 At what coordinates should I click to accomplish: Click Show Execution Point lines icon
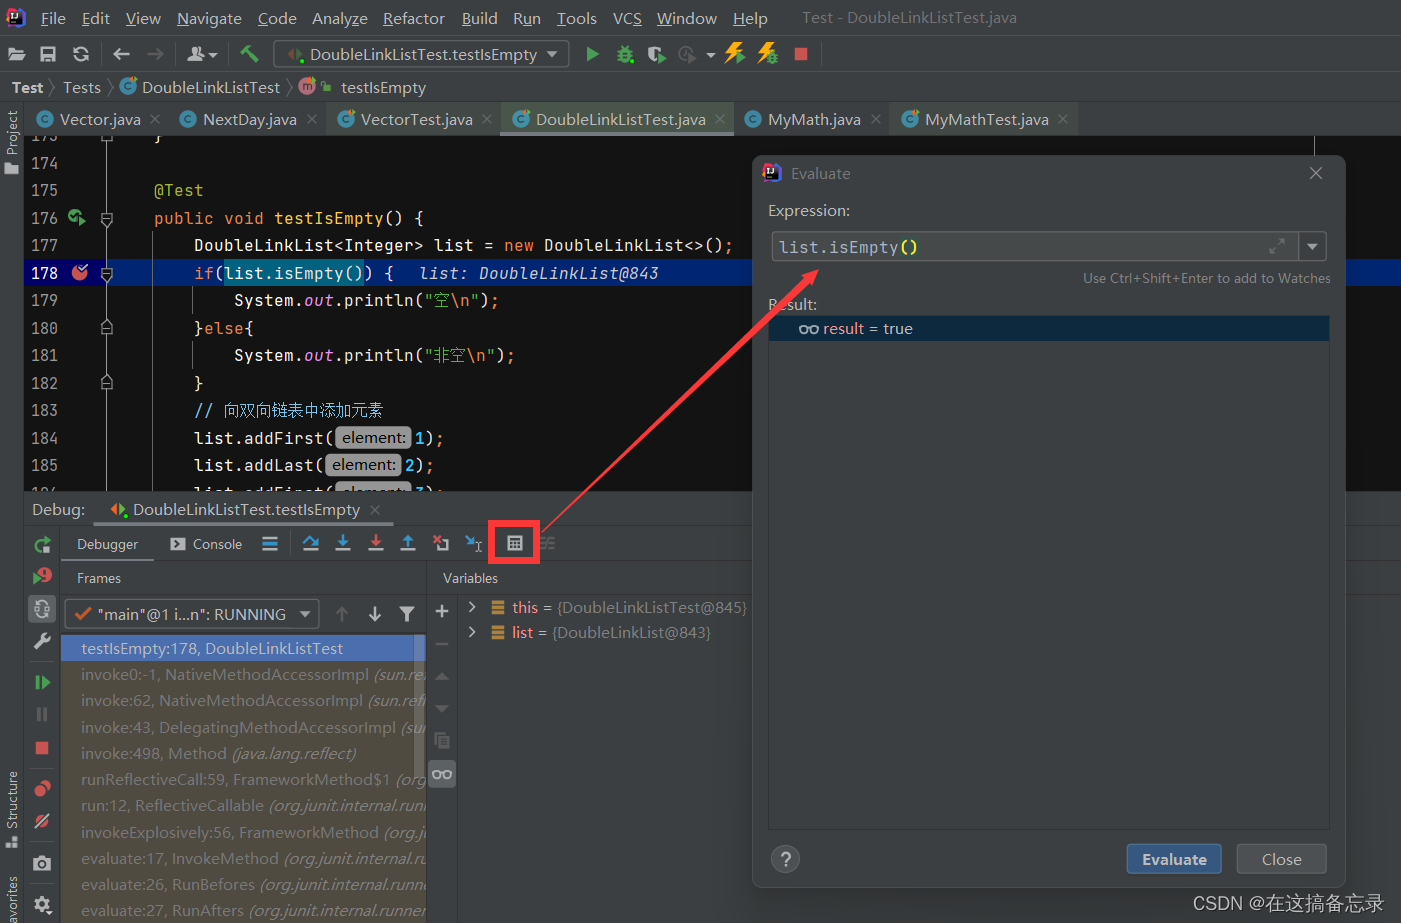click(270, 543)
